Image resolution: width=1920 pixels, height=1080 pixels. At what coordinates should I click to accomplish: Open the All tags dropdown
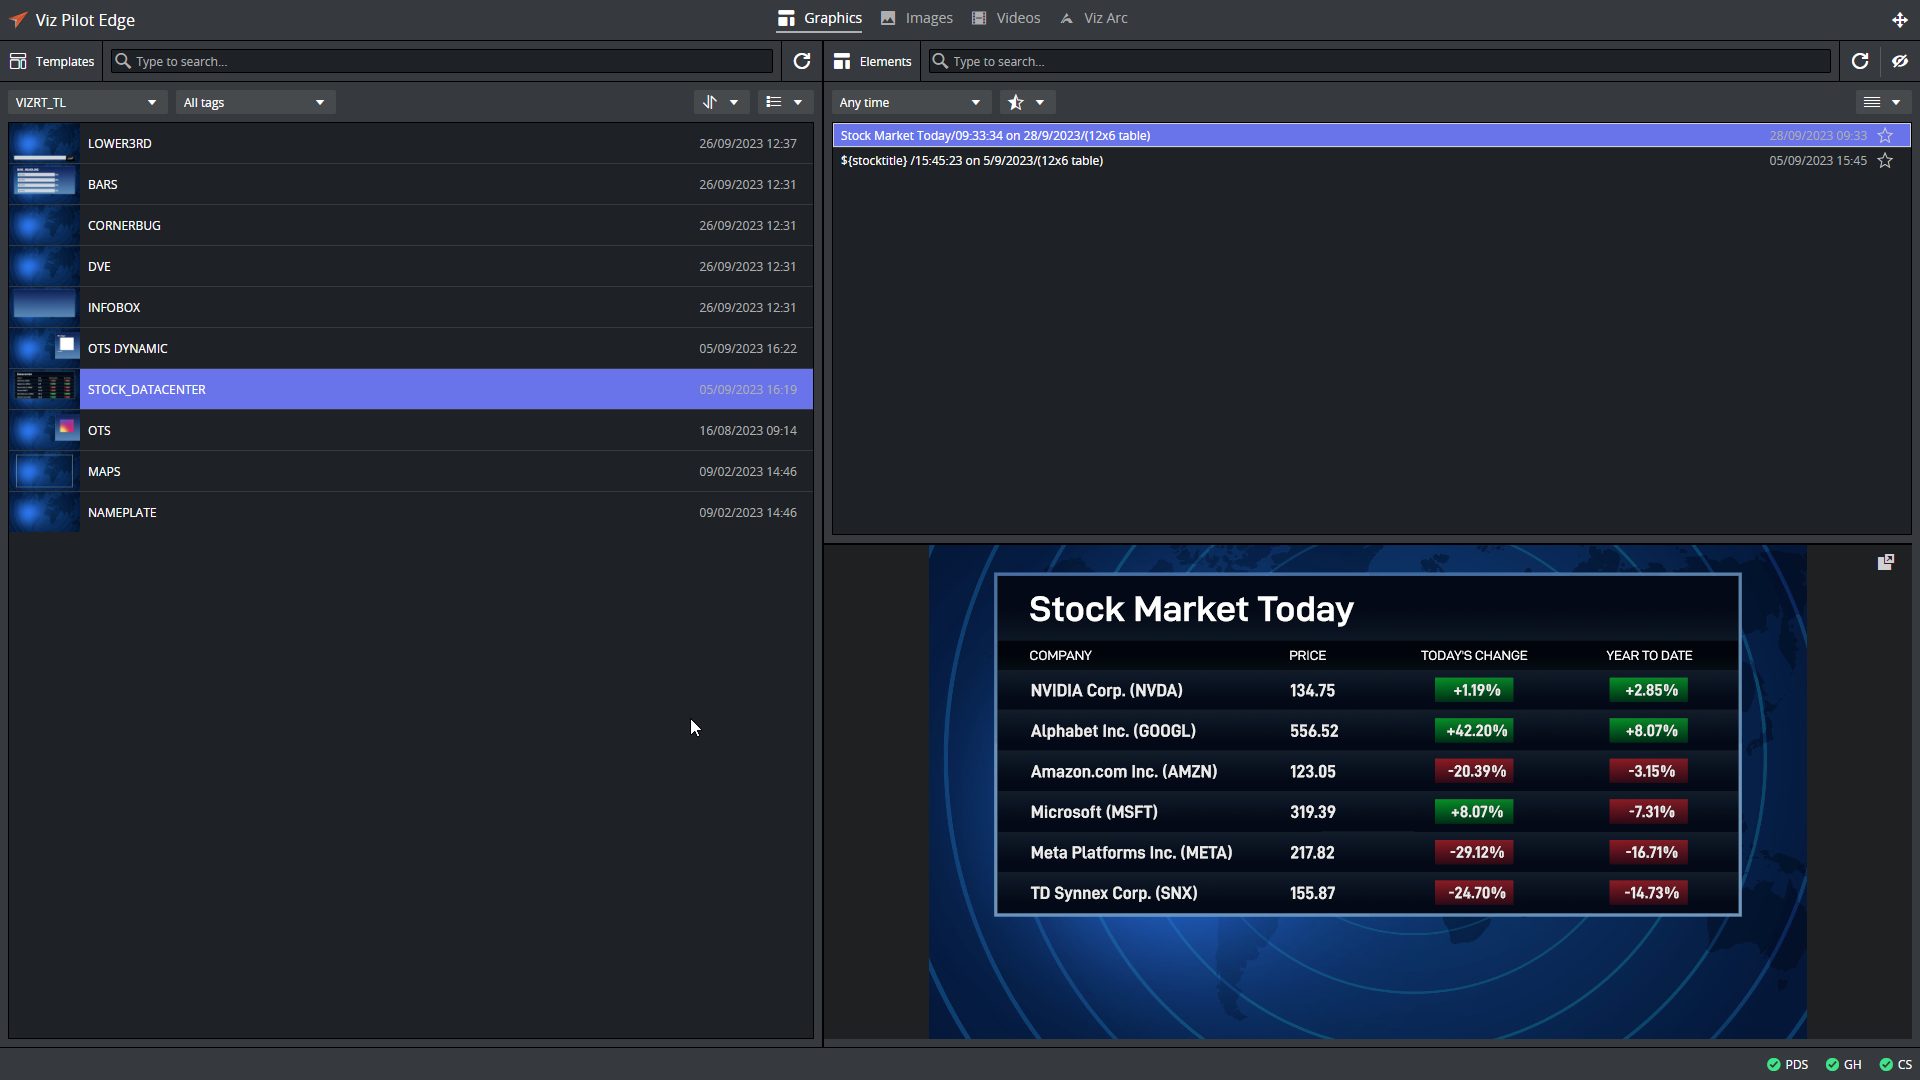[254, 102]
